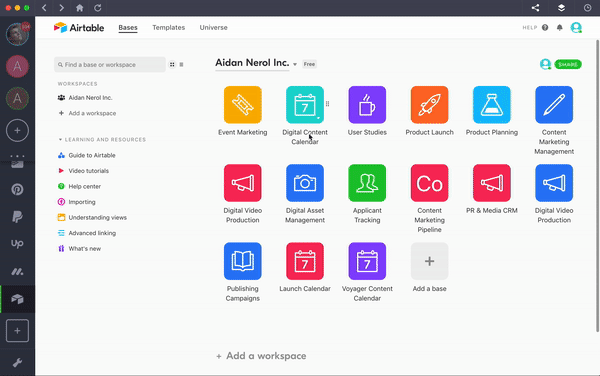600x376 pixels.
Task: Open the Digital Asset Management camera base
Action: (305, 183)
